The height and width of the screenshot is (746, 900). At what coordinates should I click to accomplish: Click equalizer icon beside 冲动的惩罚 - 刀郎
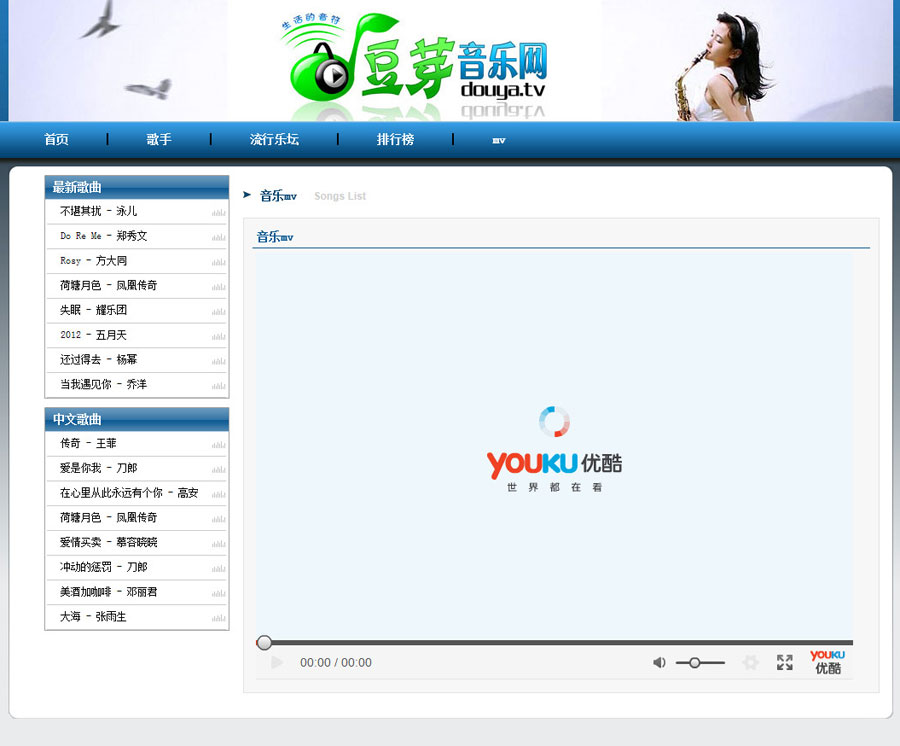pos(219,568)
